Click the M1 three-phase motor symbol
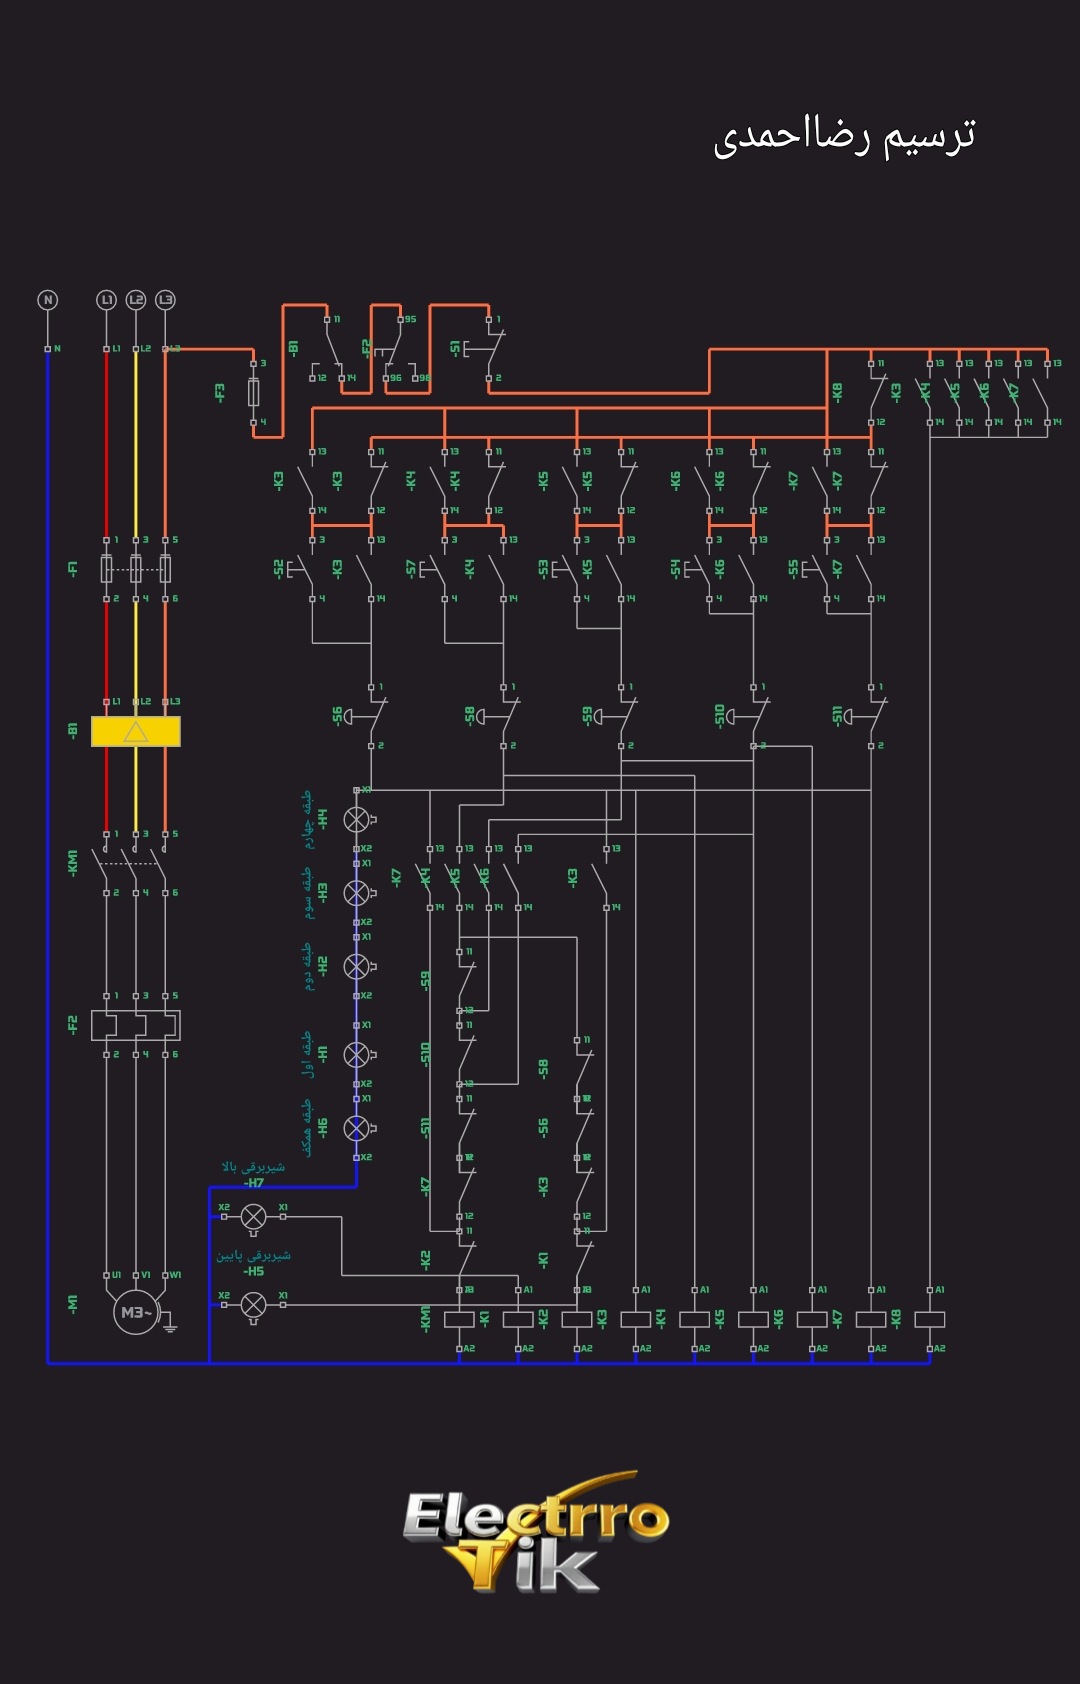 click(x=135, y=1312)
